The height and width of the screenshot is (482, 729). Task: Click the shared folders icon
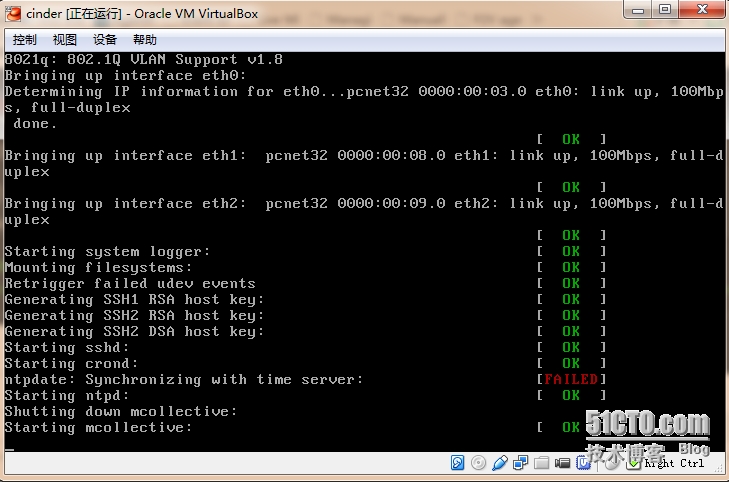541,462
